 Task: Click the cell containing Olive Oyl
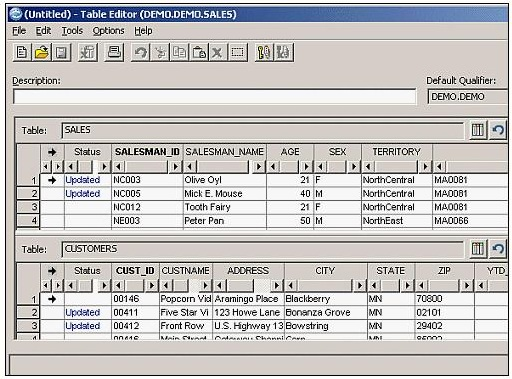point(225,180)
